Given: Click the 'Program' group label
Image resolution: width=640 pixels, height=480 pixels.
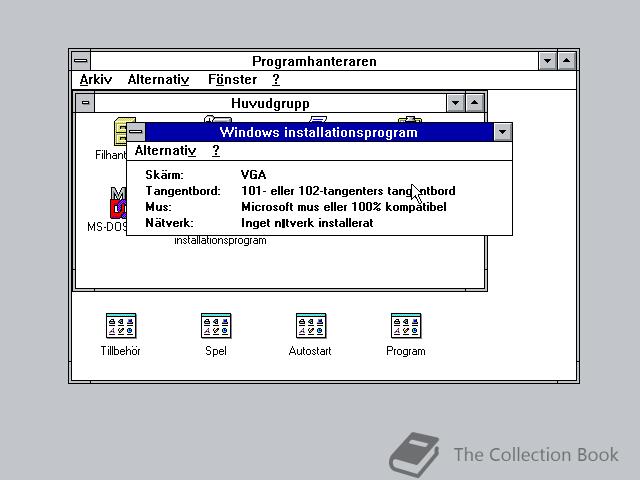Looking at the screenshot, I should (406, 351).
